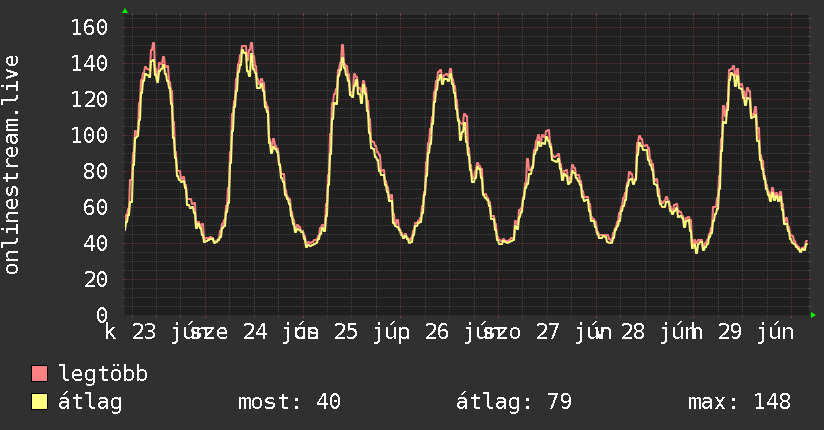824x430 pixels.
Task: Click the x-axis date label 26
Action: coord(437,332)
